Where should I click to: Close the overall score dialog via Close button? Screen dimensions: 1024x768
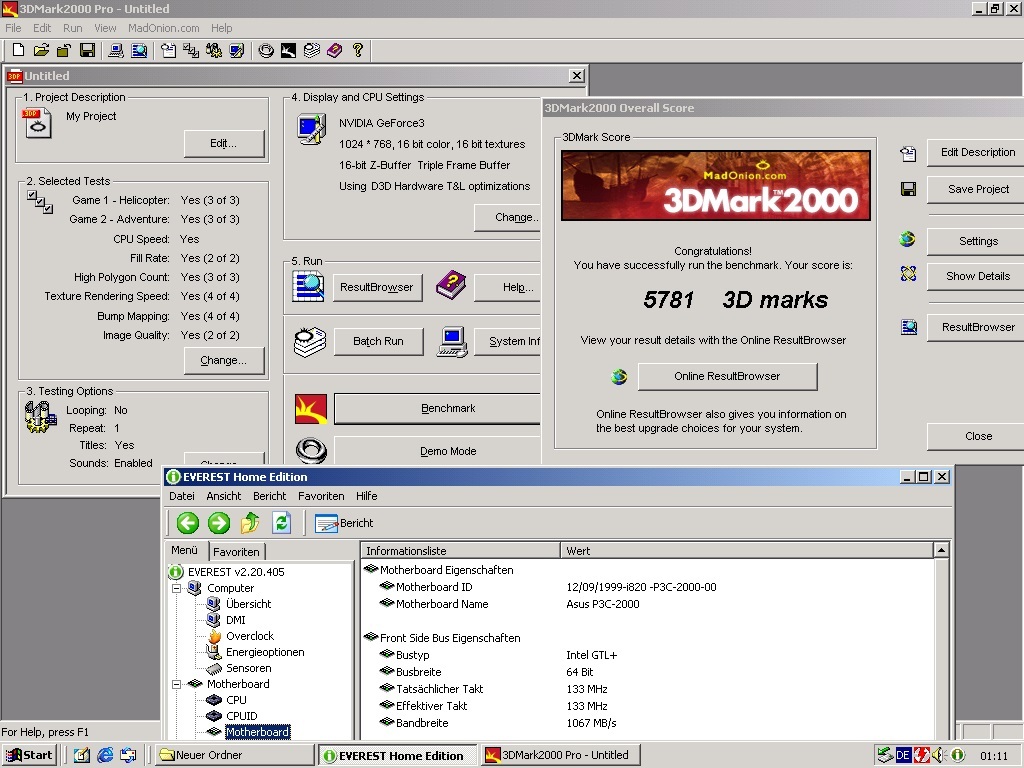pos(977,436)
